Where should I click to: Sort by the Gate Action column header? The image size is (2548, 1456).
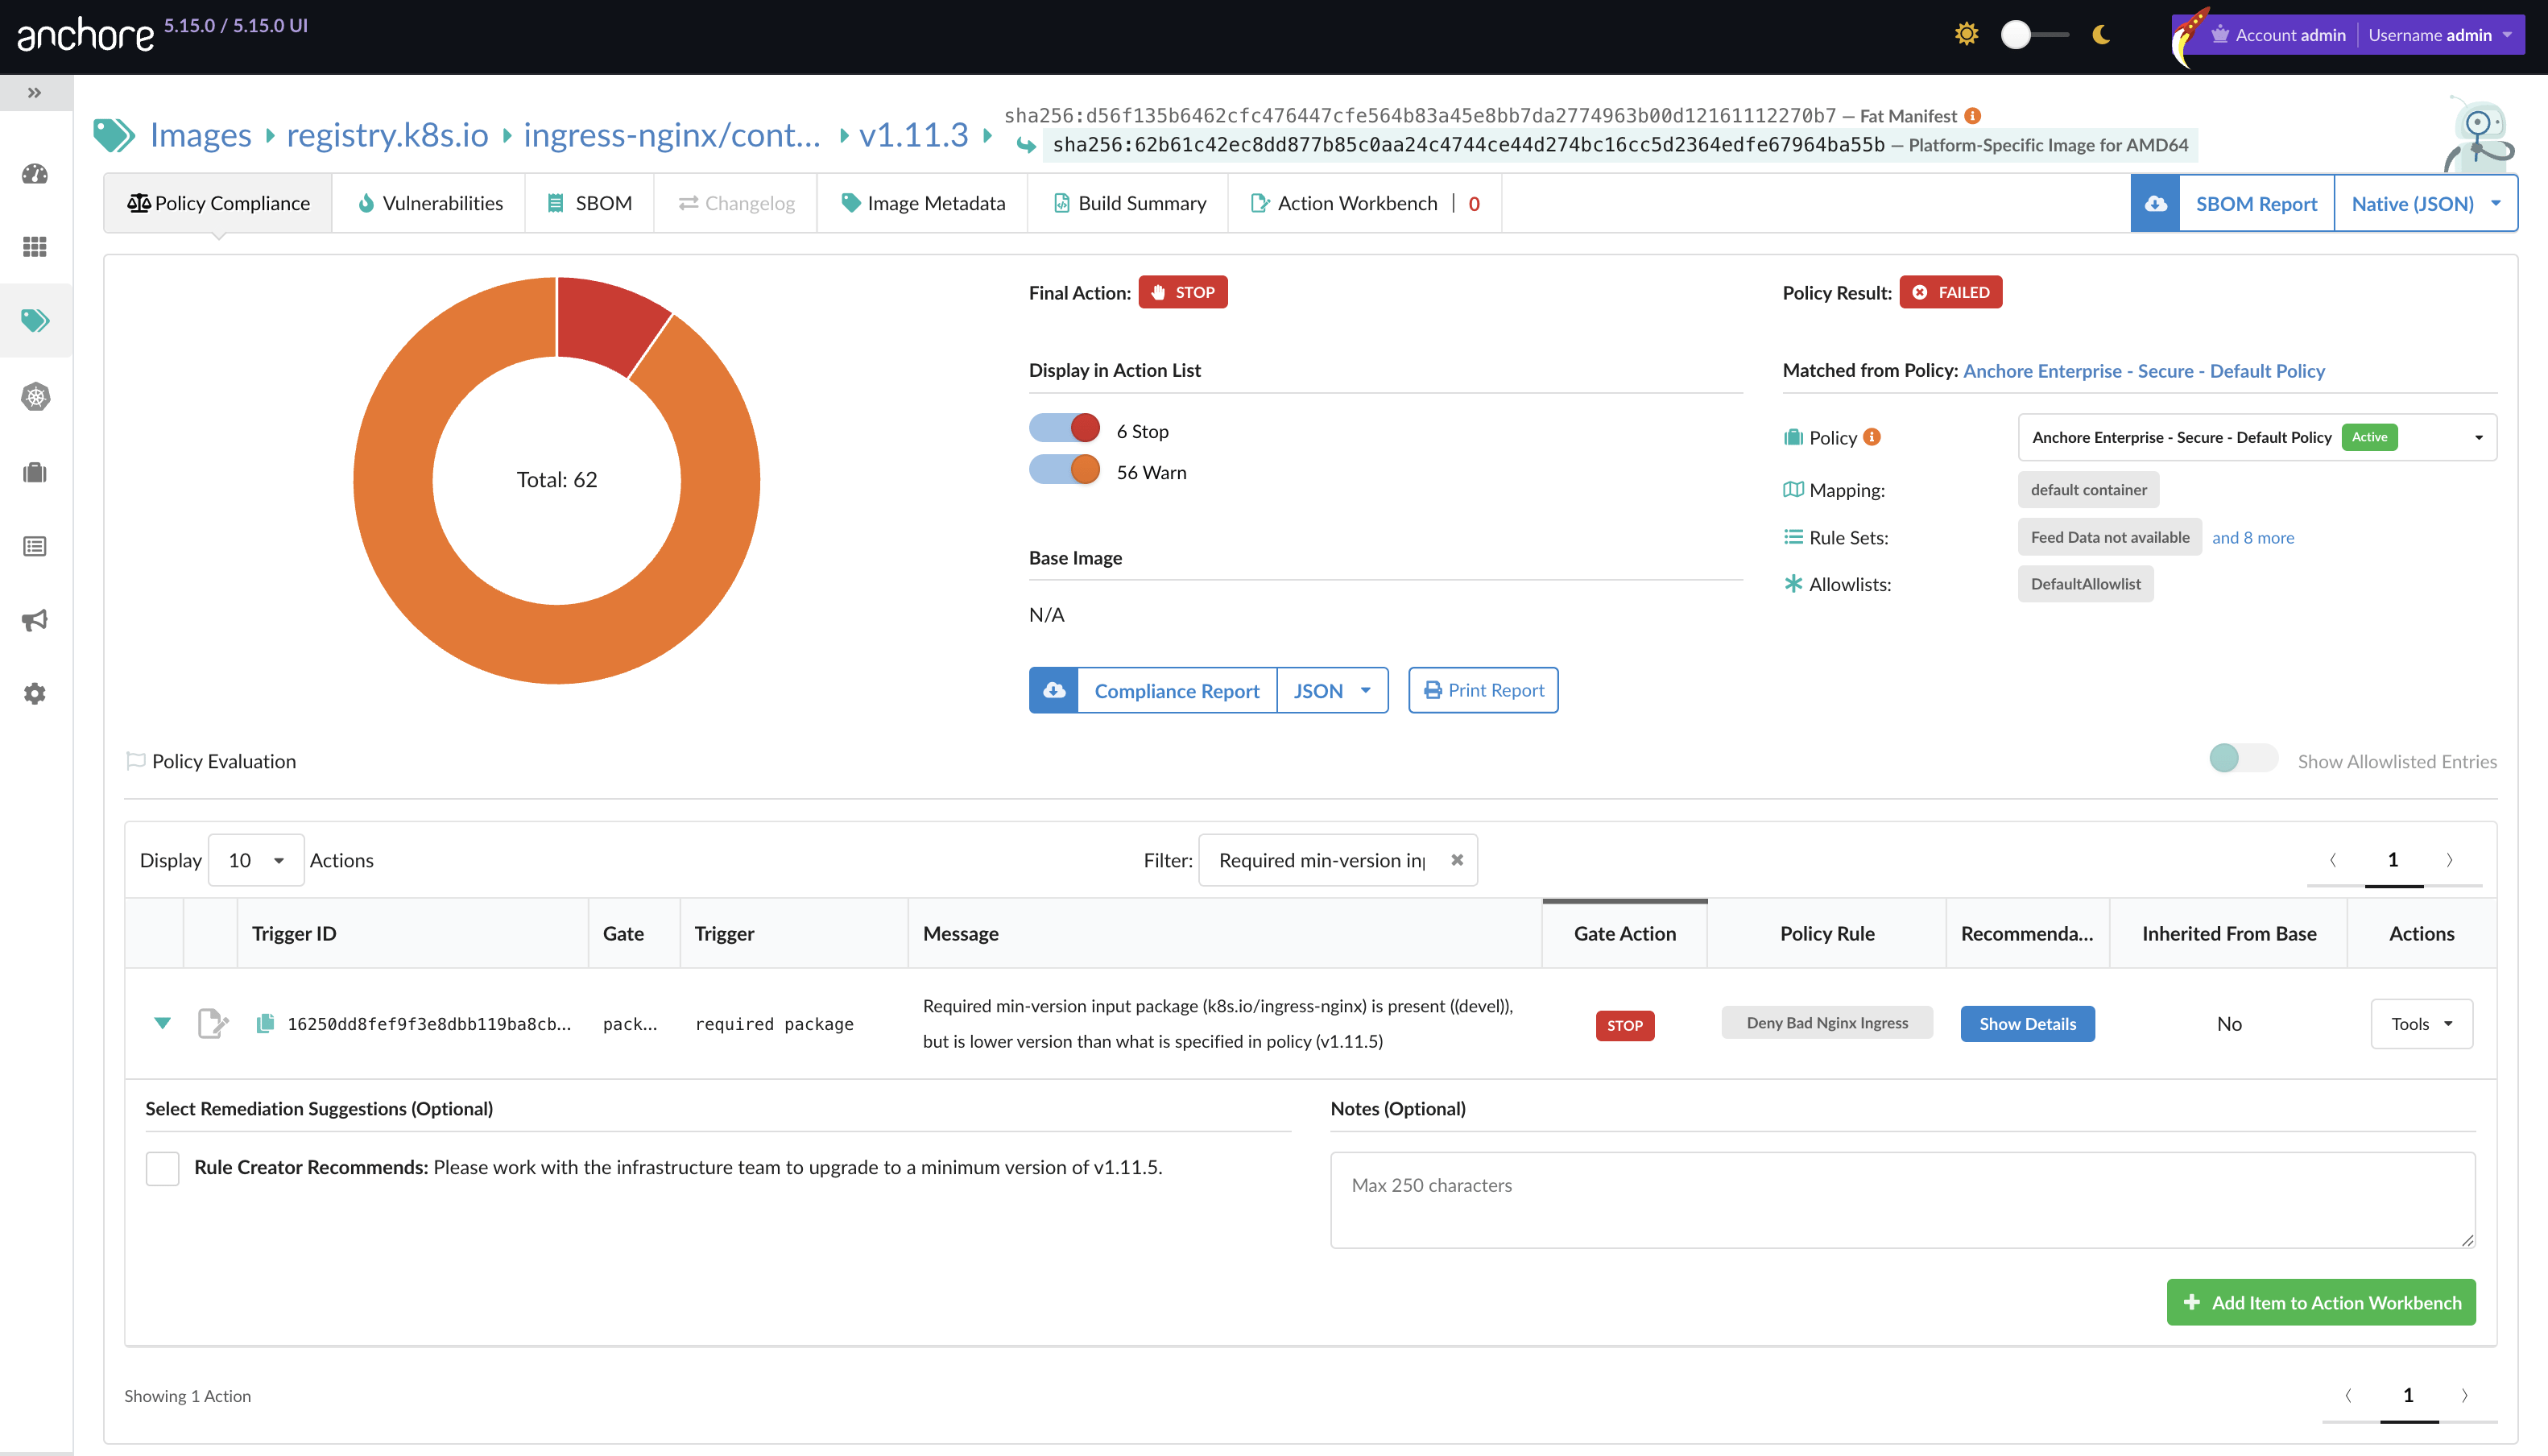pyautogui.click(x=1624, y=934)
